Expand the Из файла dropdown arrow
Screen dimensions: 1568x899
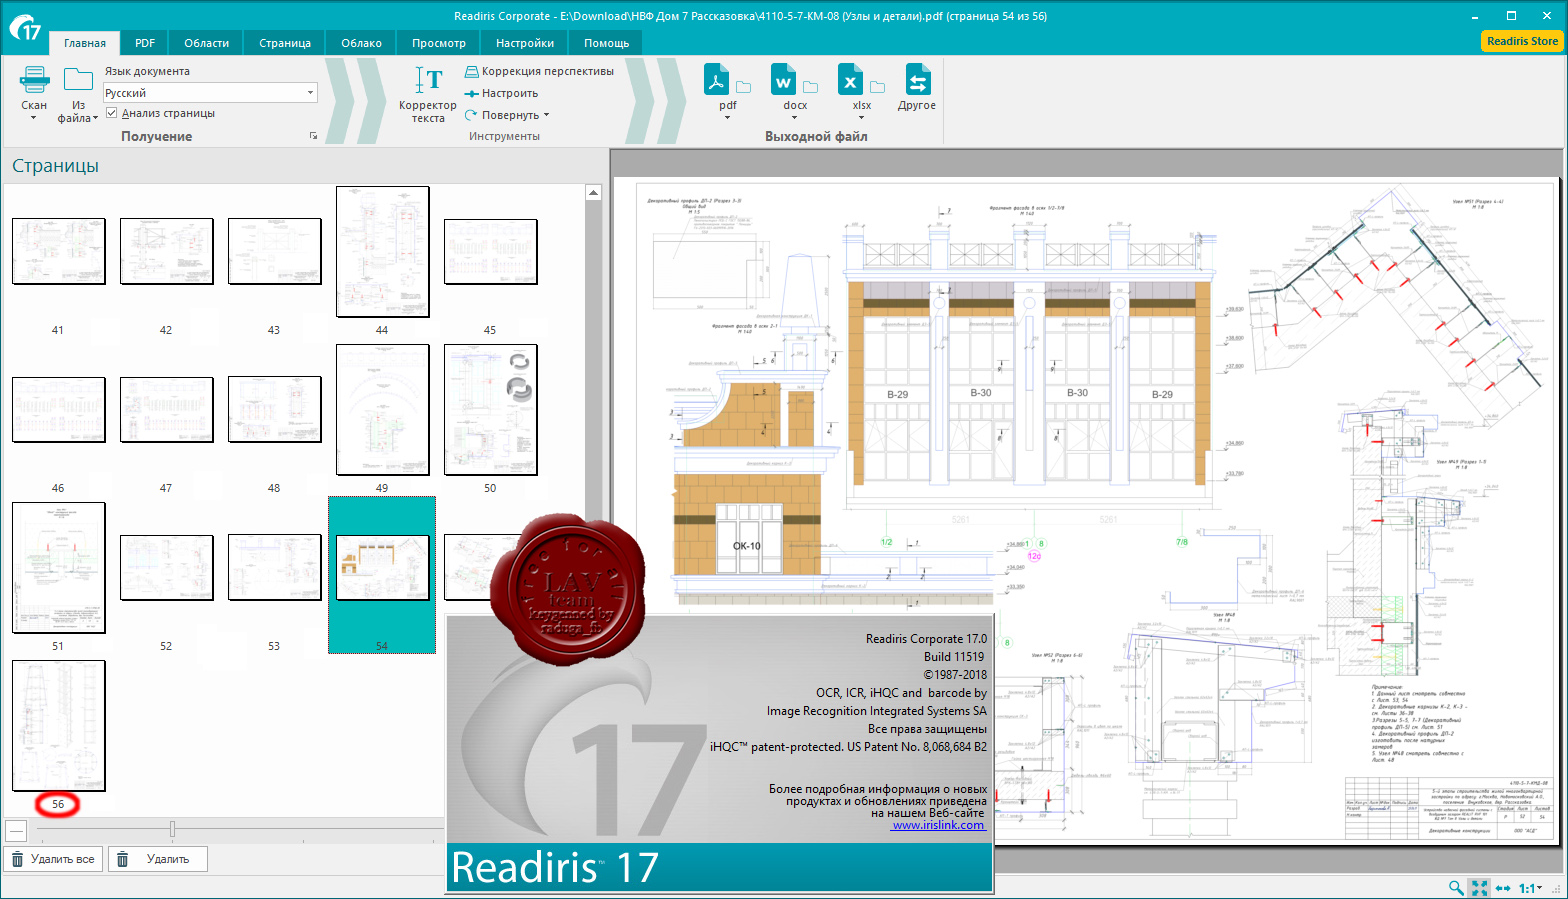[95, 118]
